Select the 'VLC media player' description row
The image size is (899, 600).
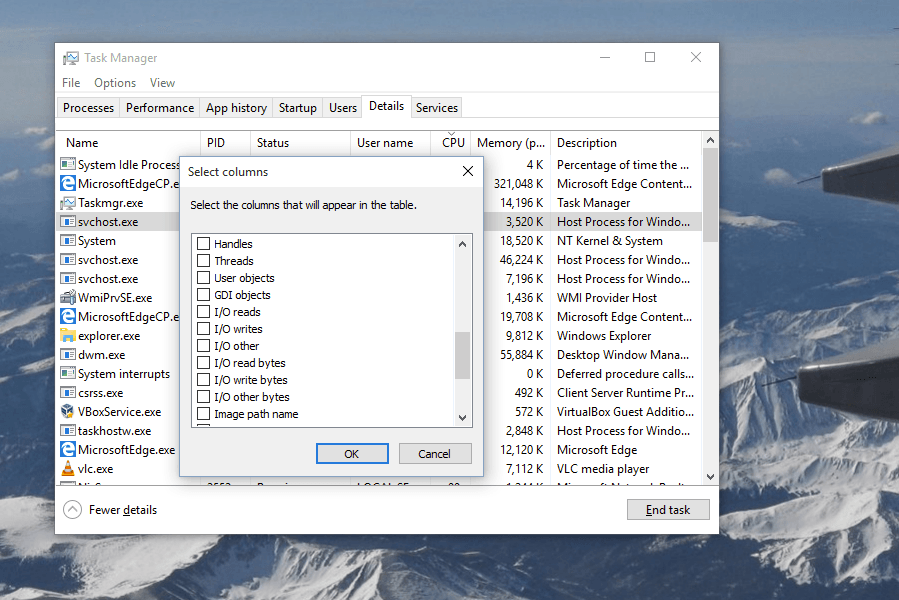(603, 469)
